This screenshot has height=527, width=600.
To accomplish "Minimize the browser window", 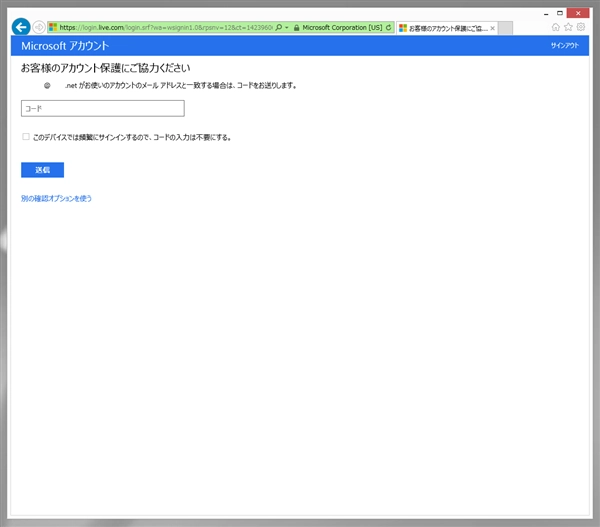I will click(546, 14).
